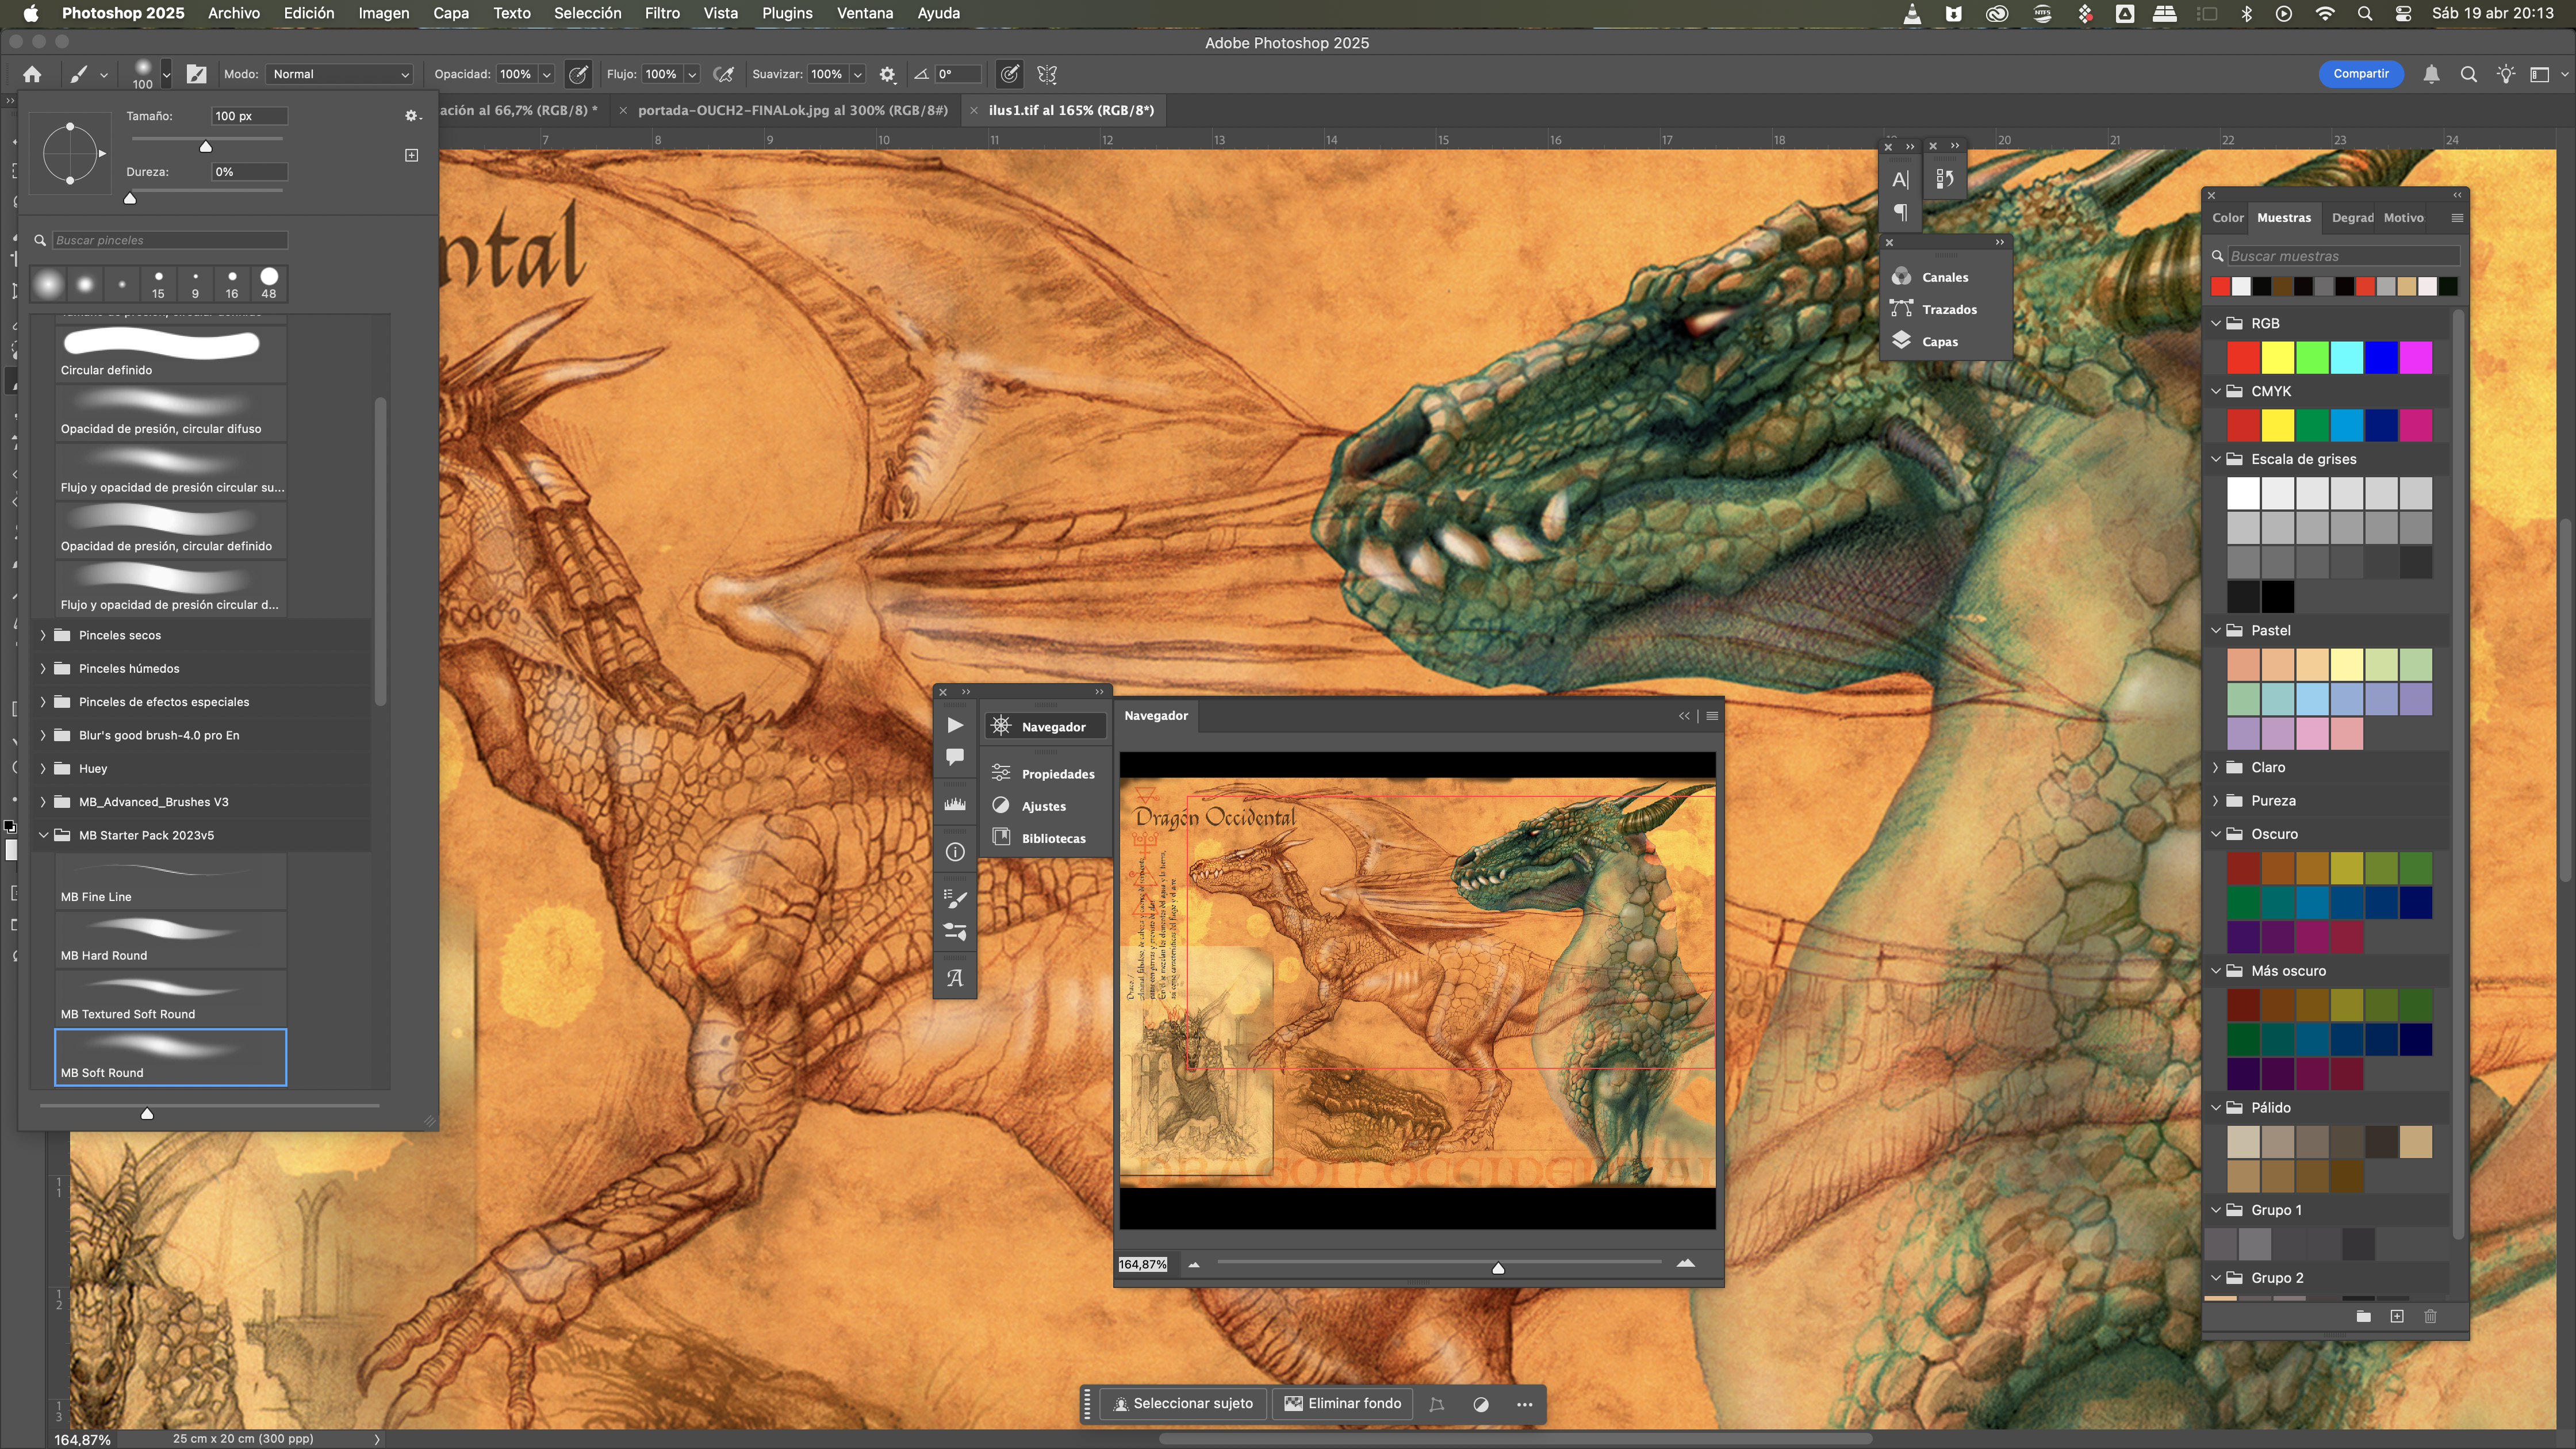Open brush preset picker gear menu

tap(412, 116)
